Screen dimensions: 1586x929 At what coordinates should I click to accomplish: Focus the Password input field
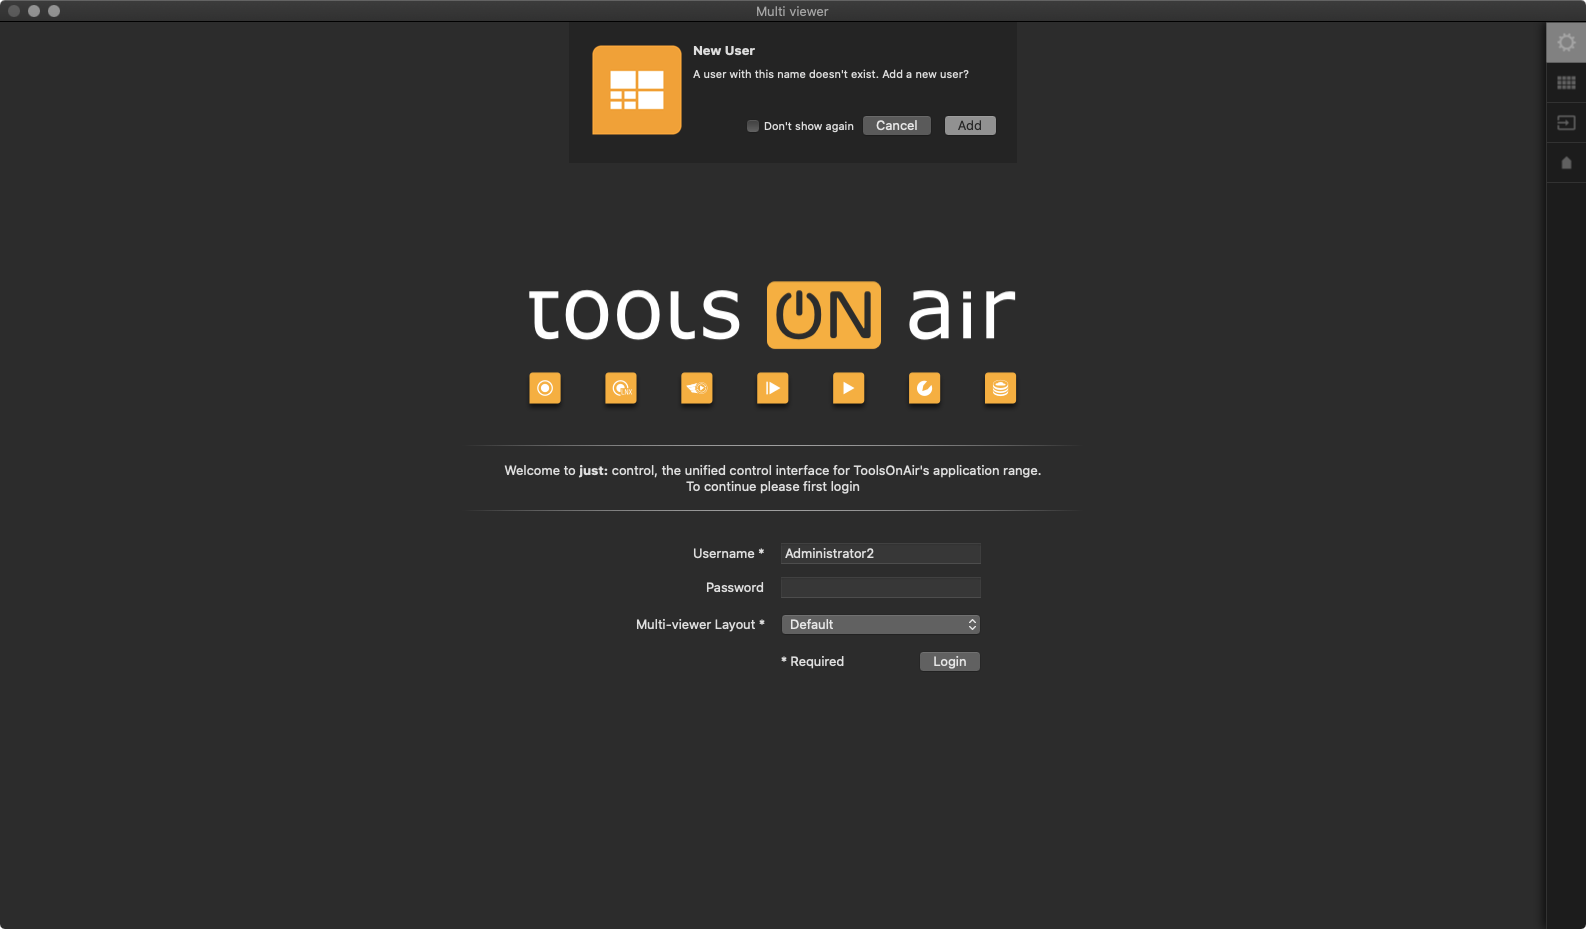point(881,587)
